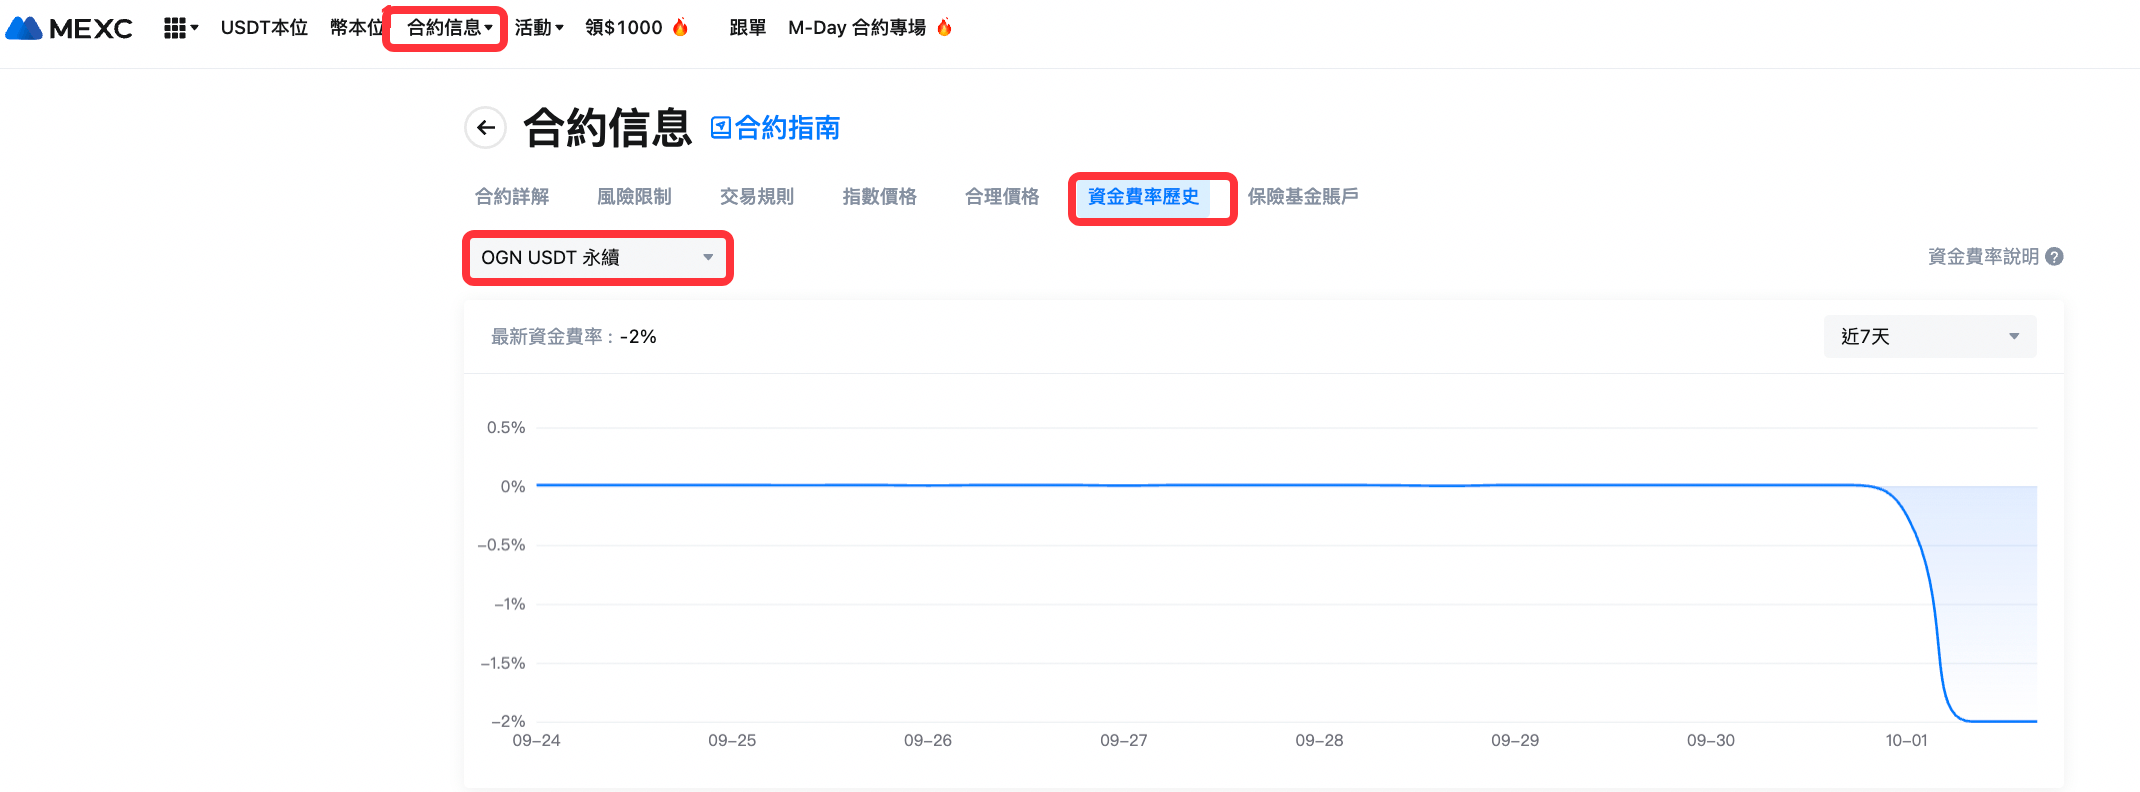Expand the OGN USDT 永續 contract dropdown
The width and height of the screenshot is (2140, 792).
click(597, 258)
